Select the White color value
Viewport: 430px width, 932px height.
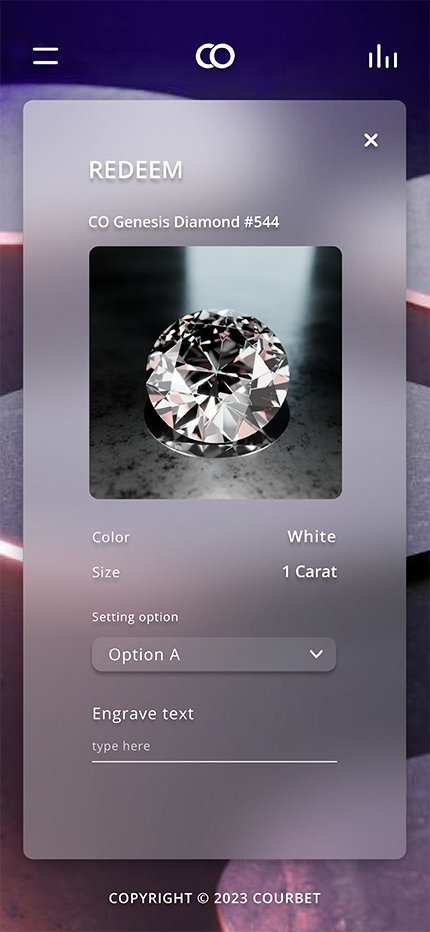(x=312, y=537)
